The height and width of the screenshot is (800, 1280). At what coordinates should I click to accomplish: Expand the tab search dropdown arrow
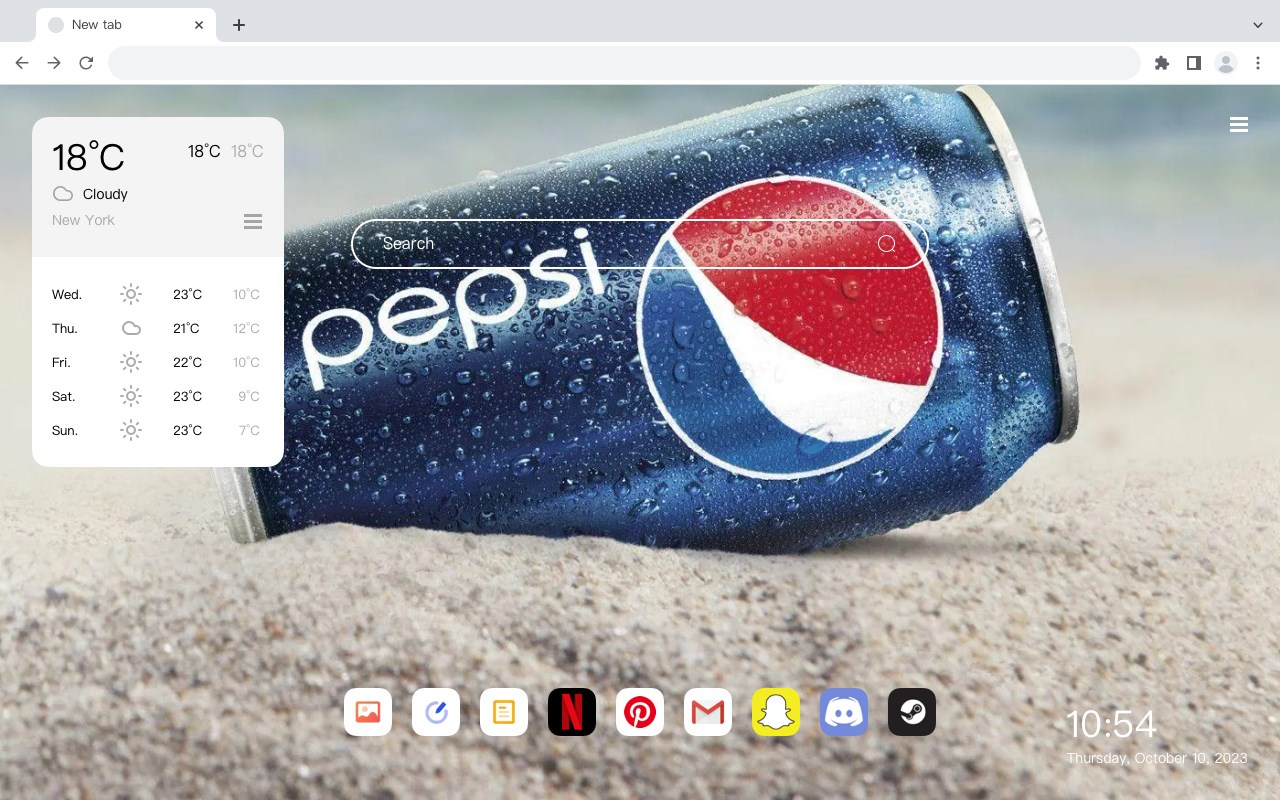pyautogui.click(x=1258, y=25)
